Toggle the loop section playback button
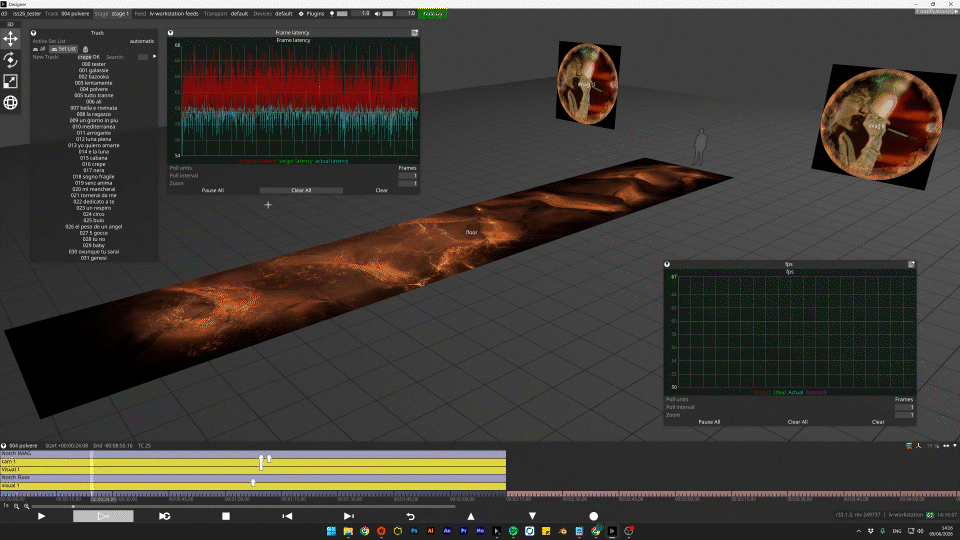The width and height of the screenshot is (960, 540). (x=165, y=516)
